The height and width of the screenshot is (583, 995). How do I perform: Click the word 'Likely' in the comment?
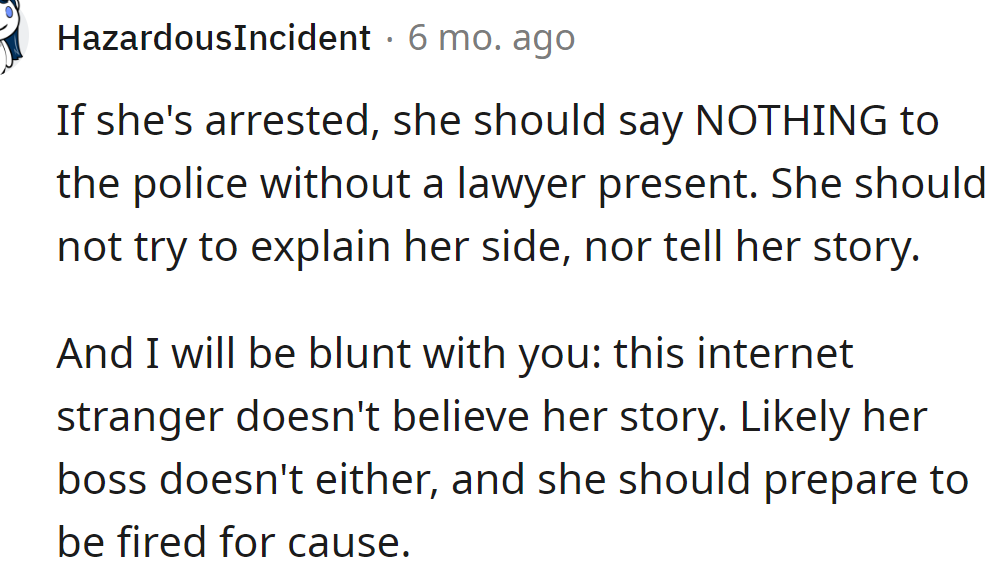780,416
